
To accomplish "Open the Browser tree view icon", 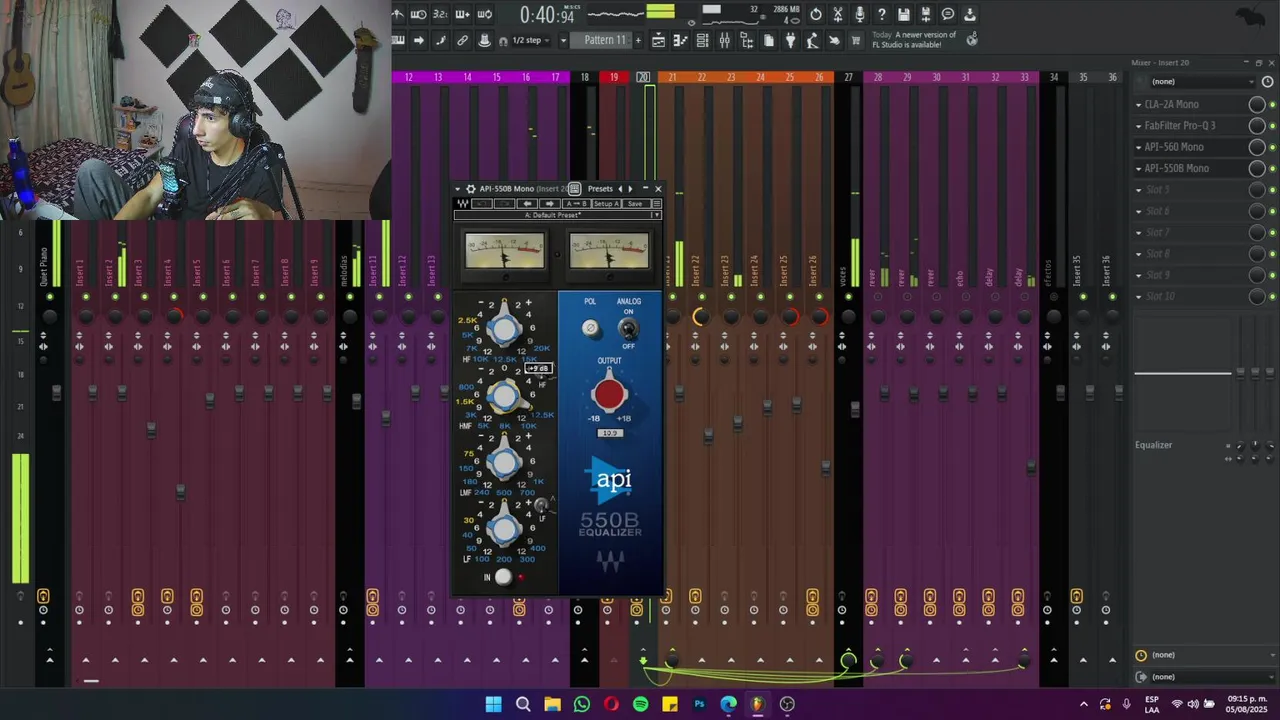I will (746, 40).
